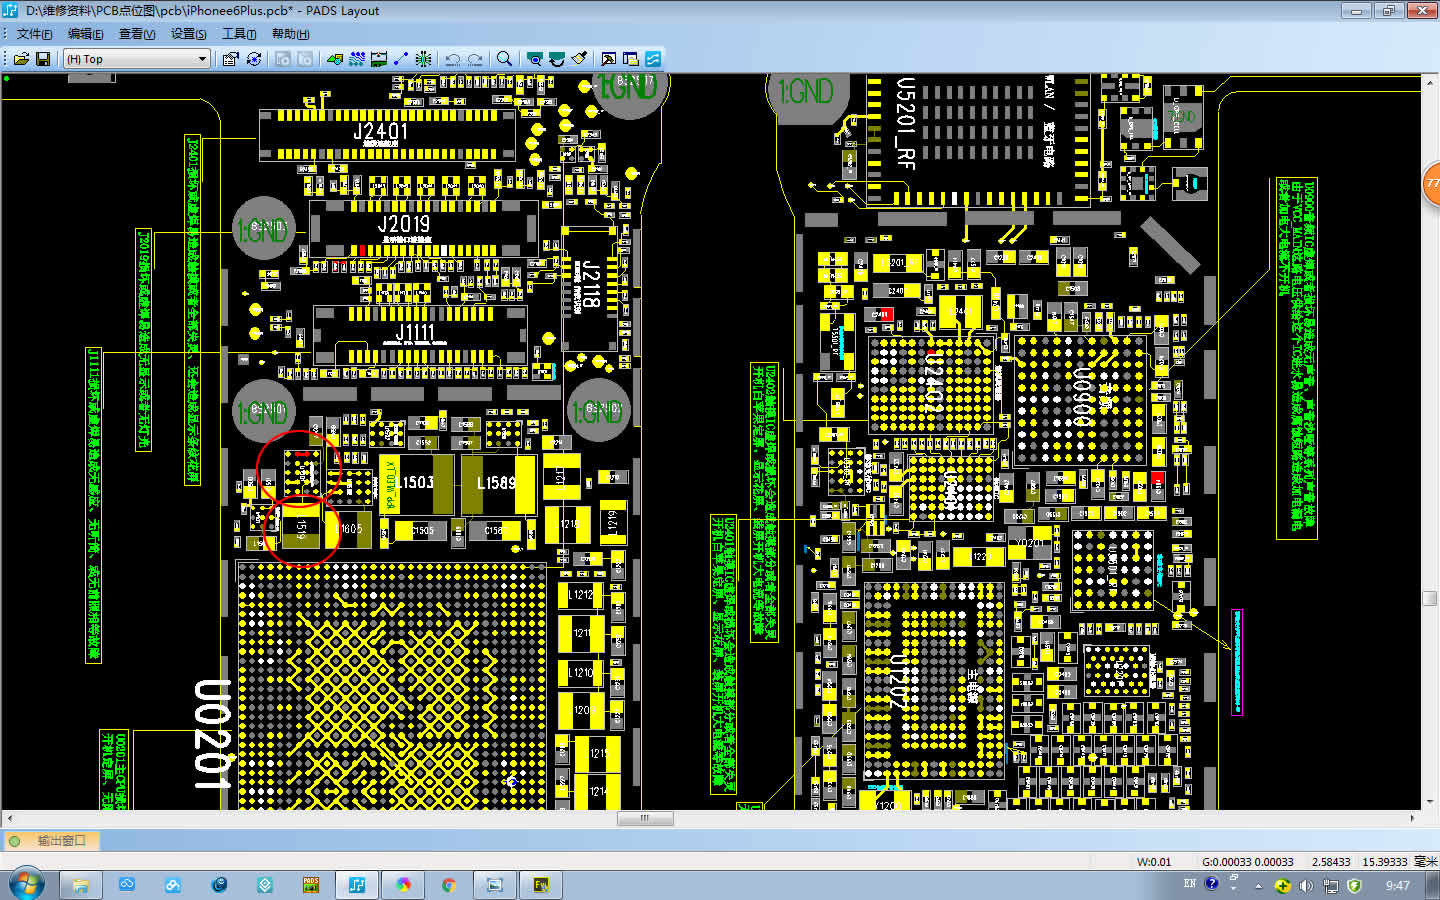The image size is (1440, 900).
Task: Select the J2401 connector on the board
Action: pyautogui.click(x=386, y=135)
